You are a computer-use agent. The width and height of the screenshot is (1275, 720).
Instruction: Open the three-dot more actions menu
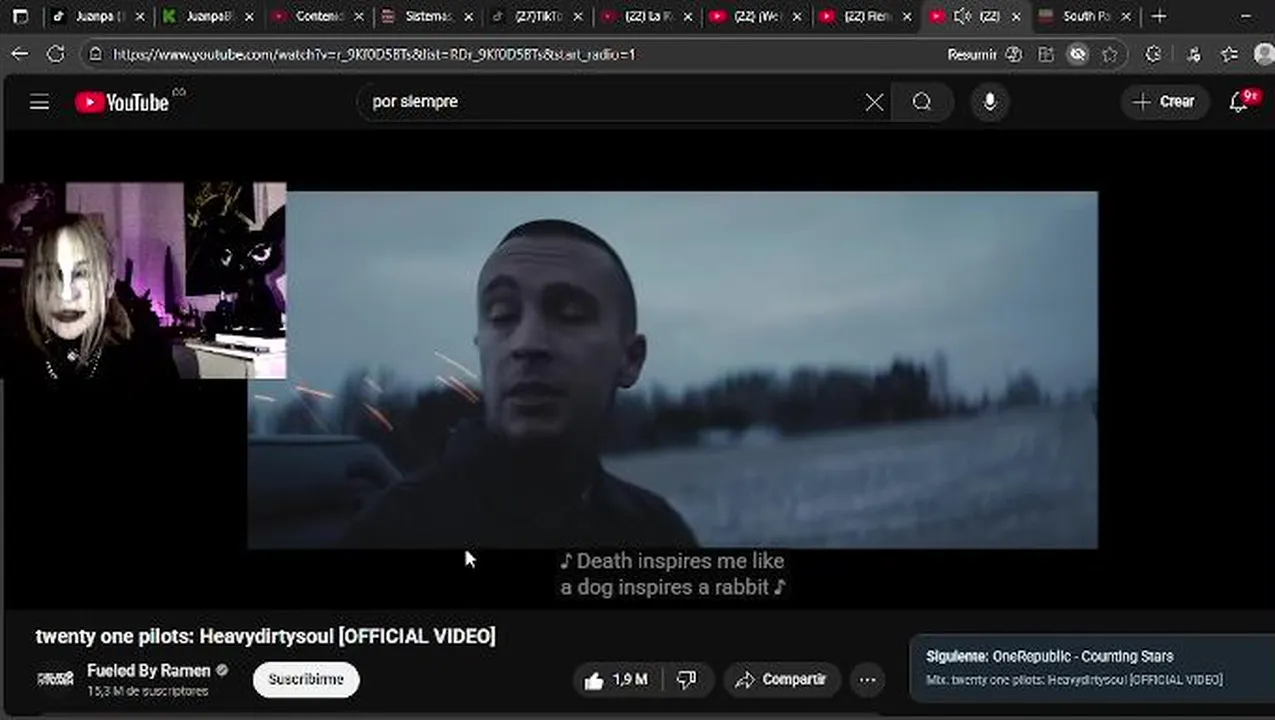click(867, 680)
